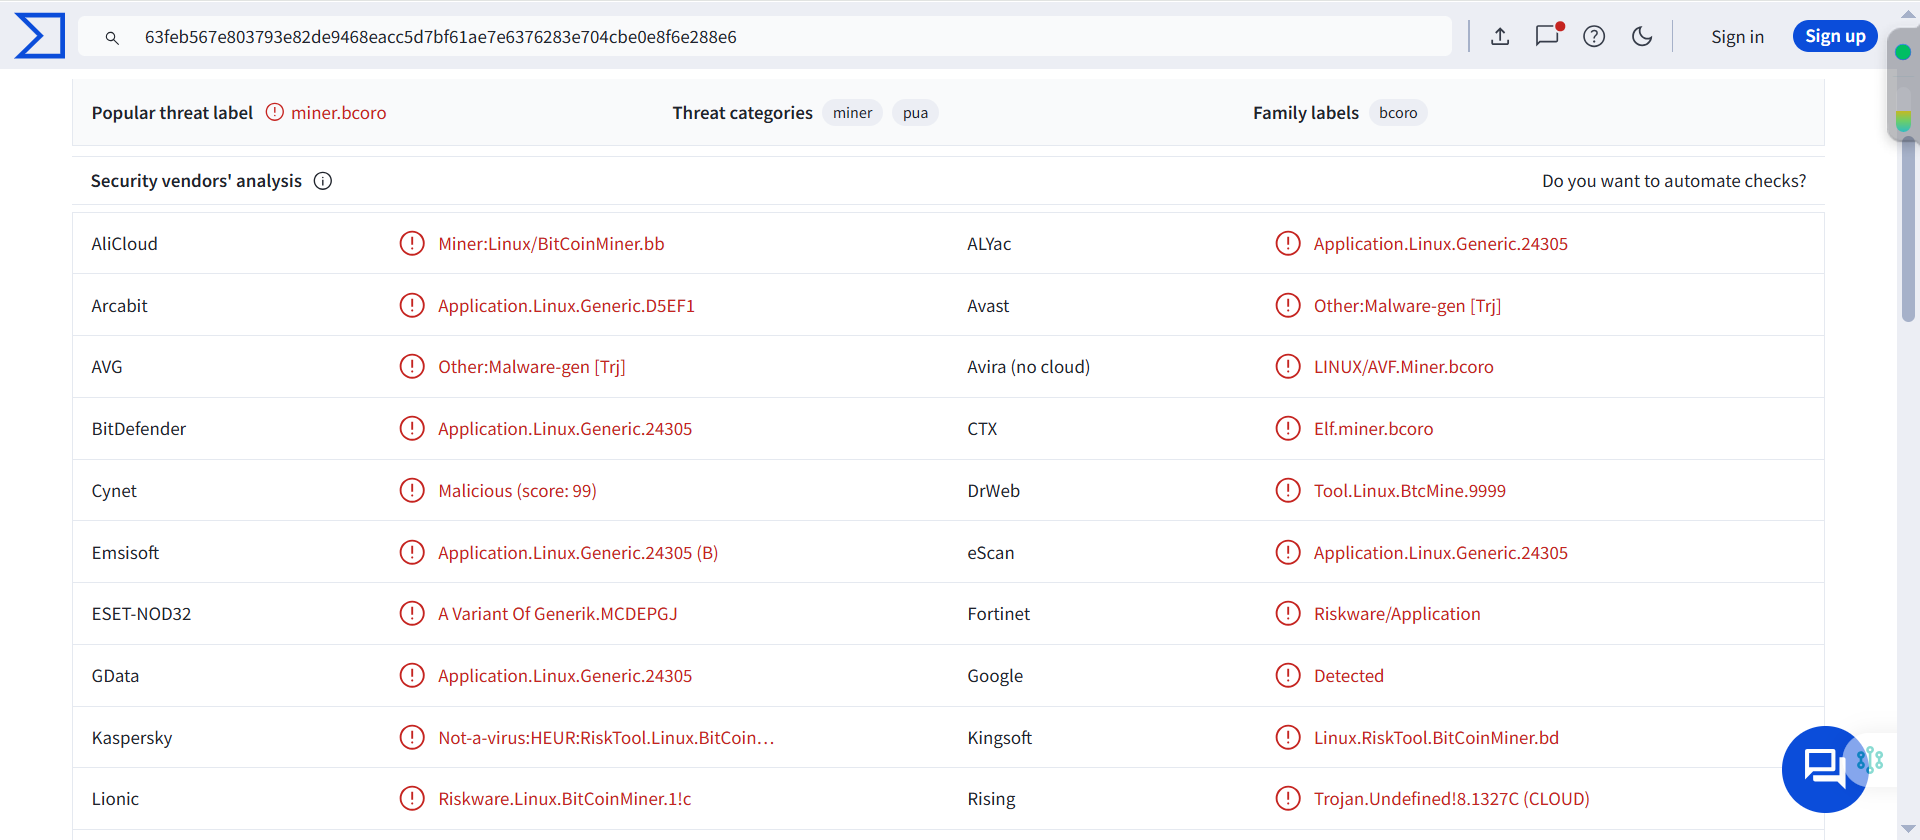The image size is (1920, 840).
Task: Click the DrWeb detection alert icon
Action: tap(1288, 490)
